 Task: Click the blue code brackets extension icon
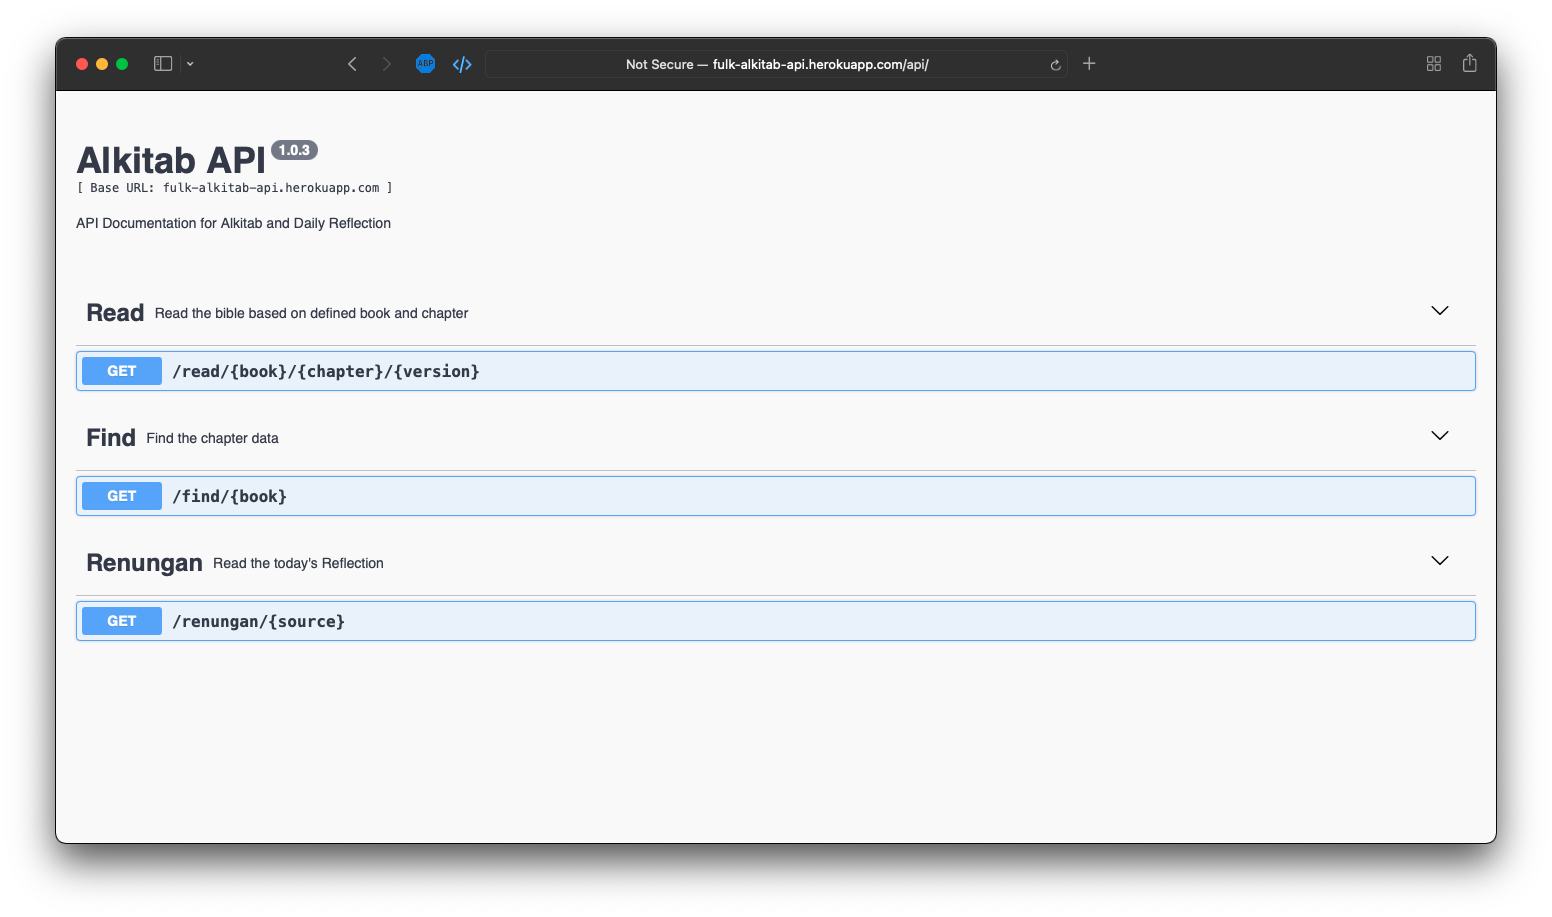point(462,64)
